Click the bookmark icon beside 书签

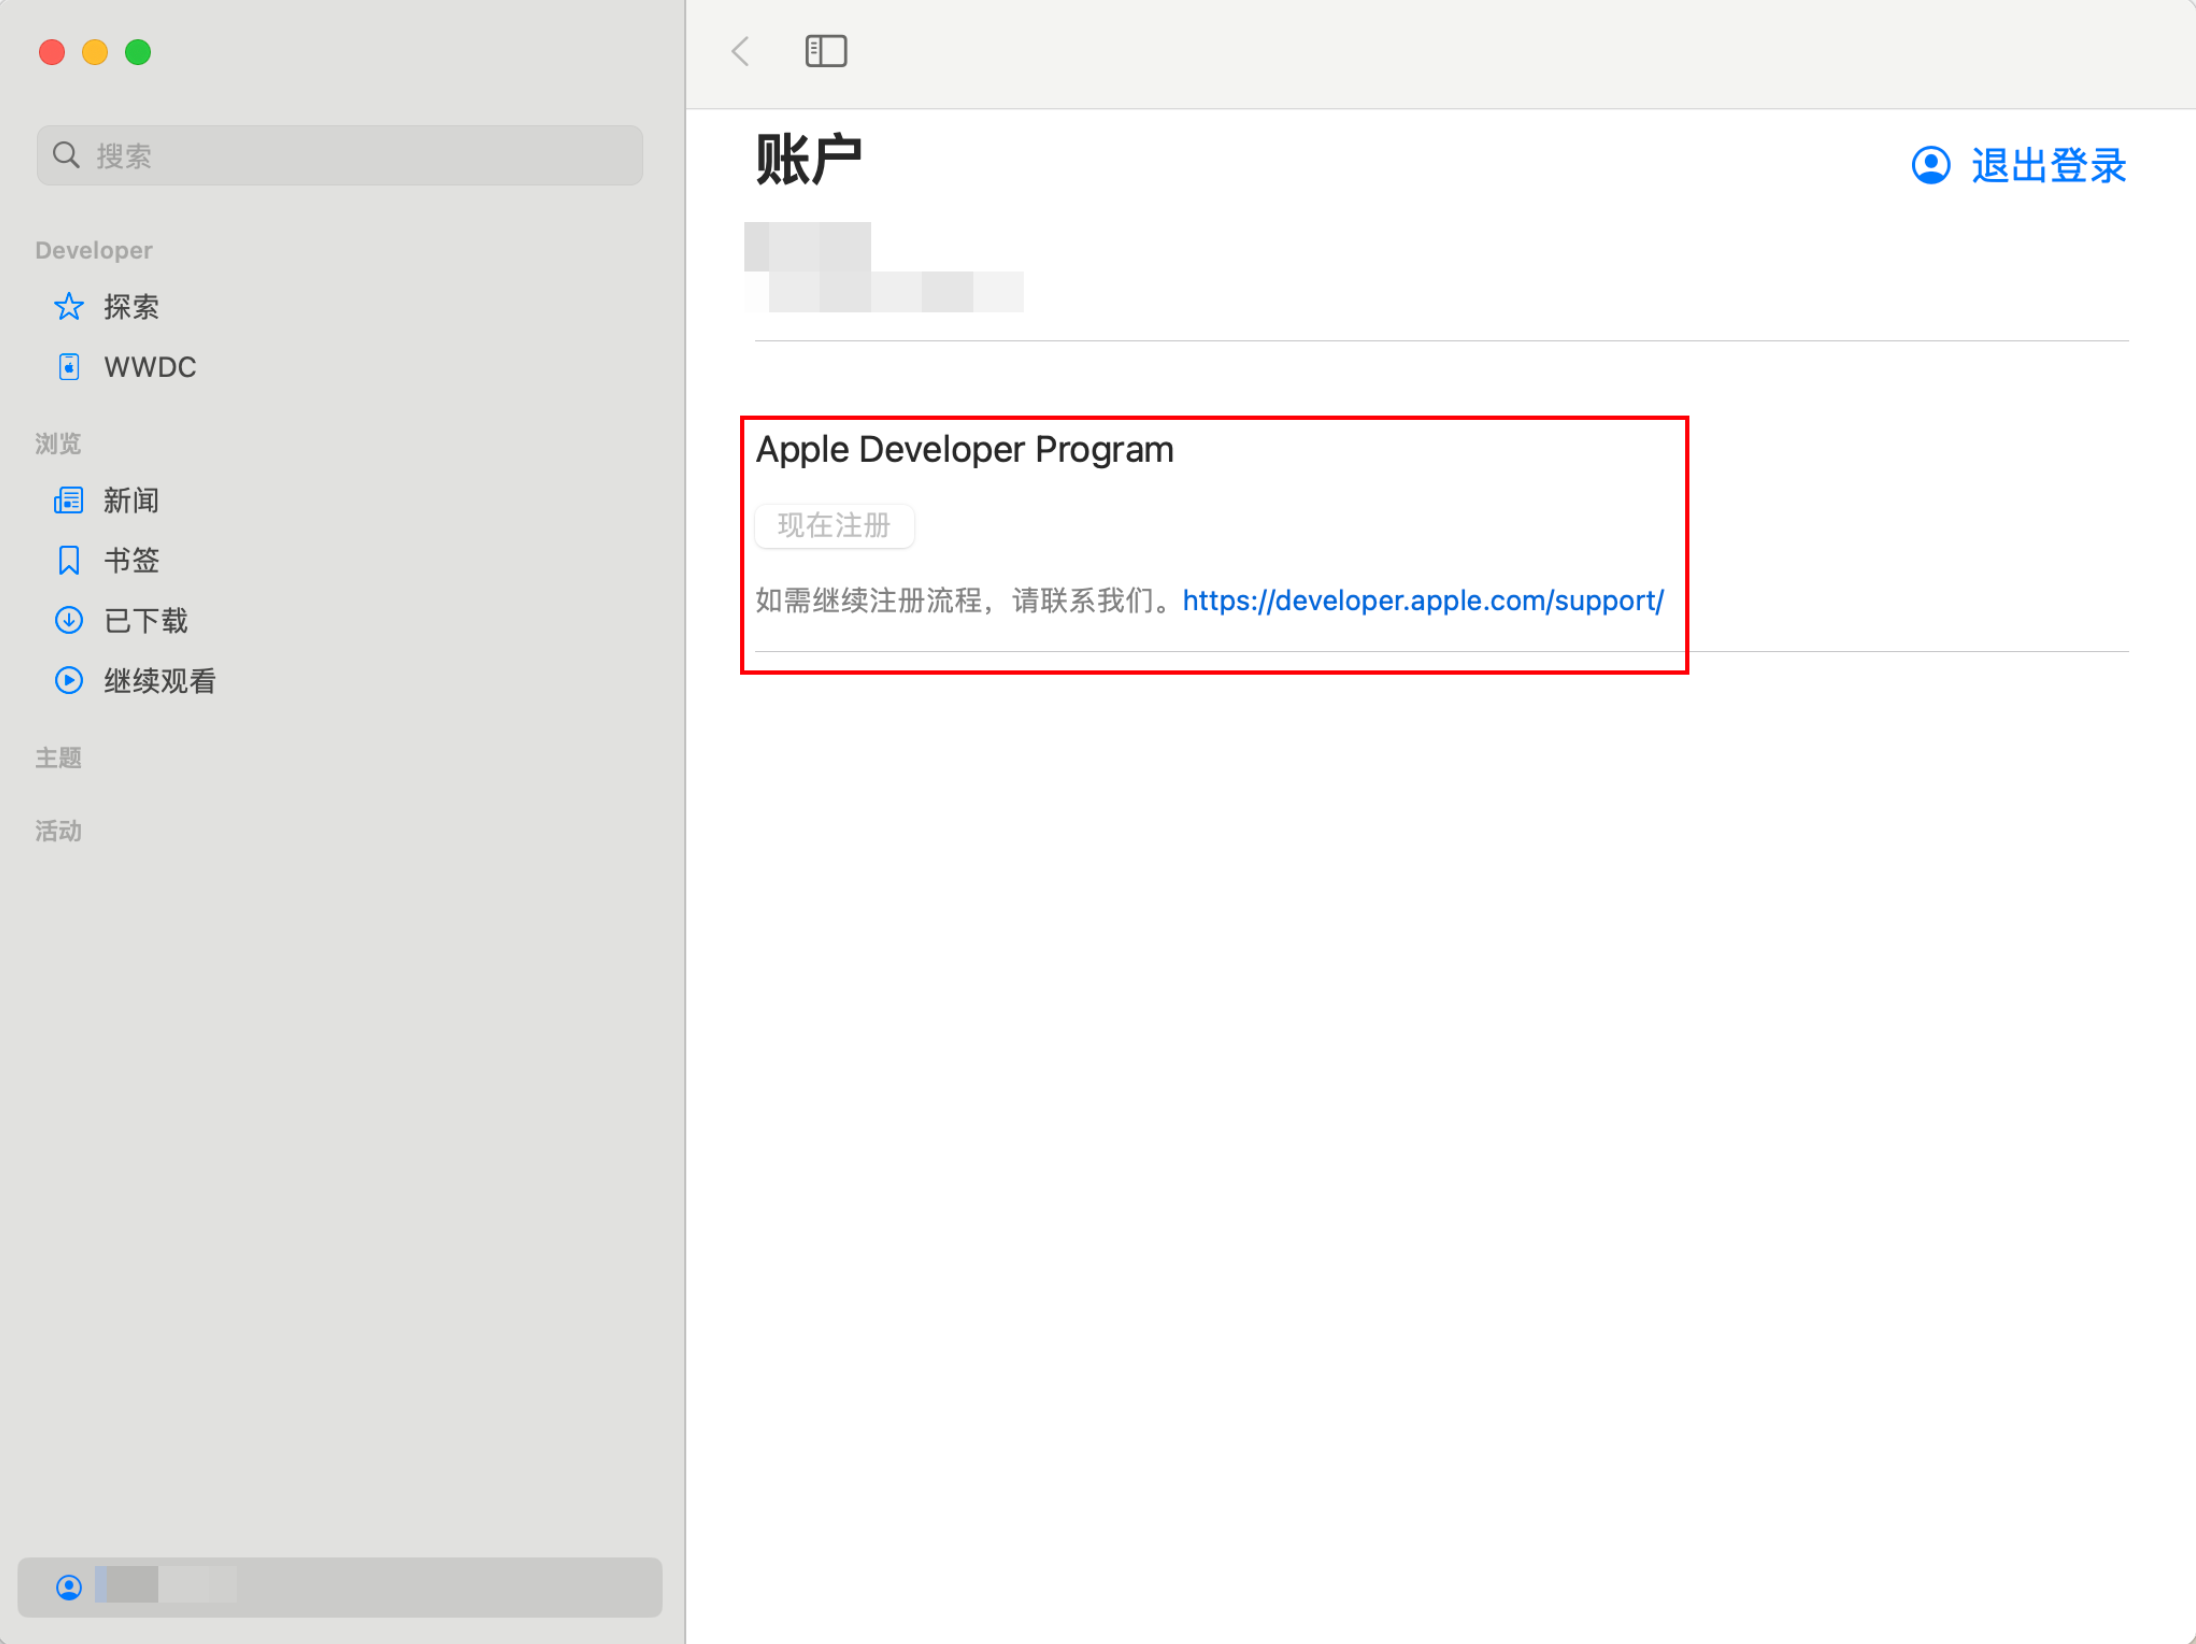pos(68,560)
